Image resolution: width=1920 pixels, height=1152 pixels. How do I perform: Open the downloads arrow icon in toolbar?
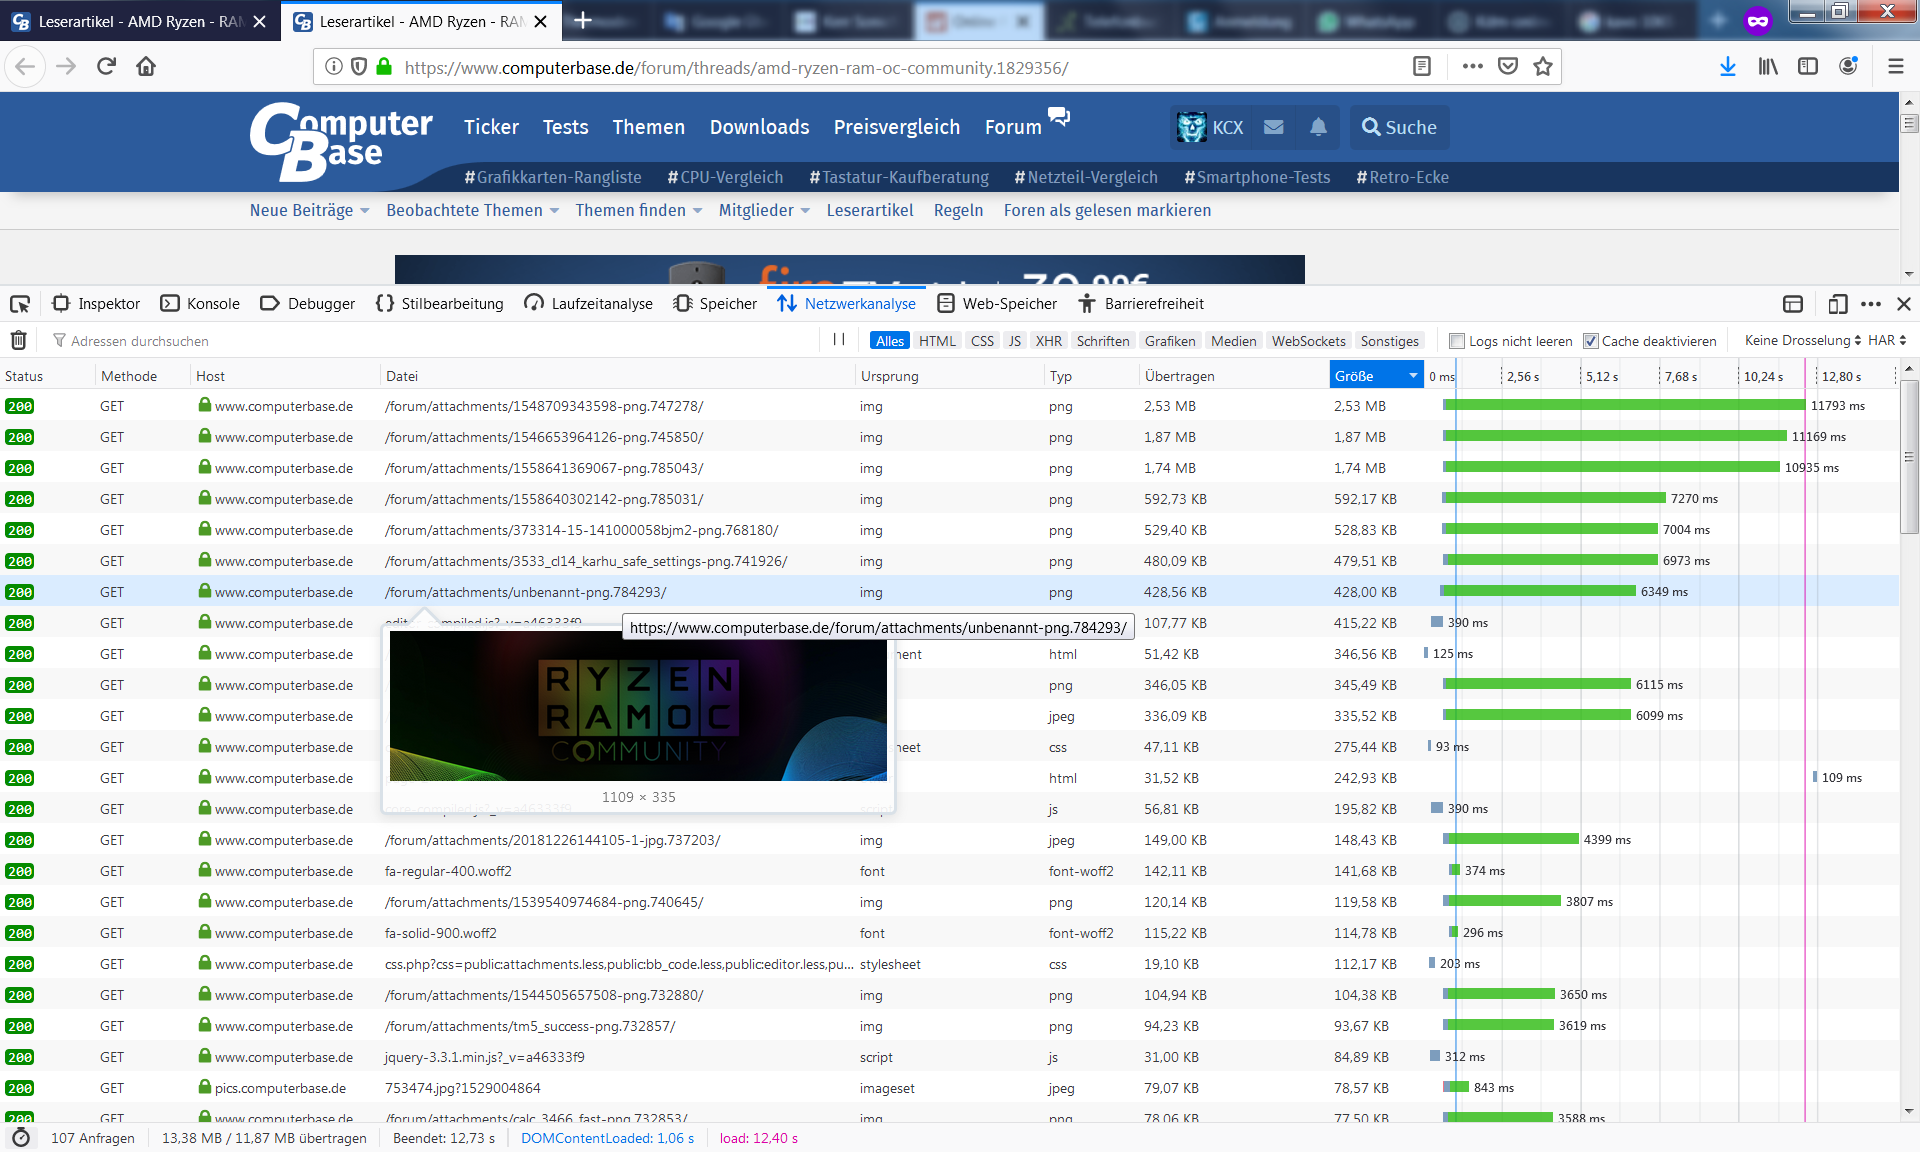click(1727, 67)
